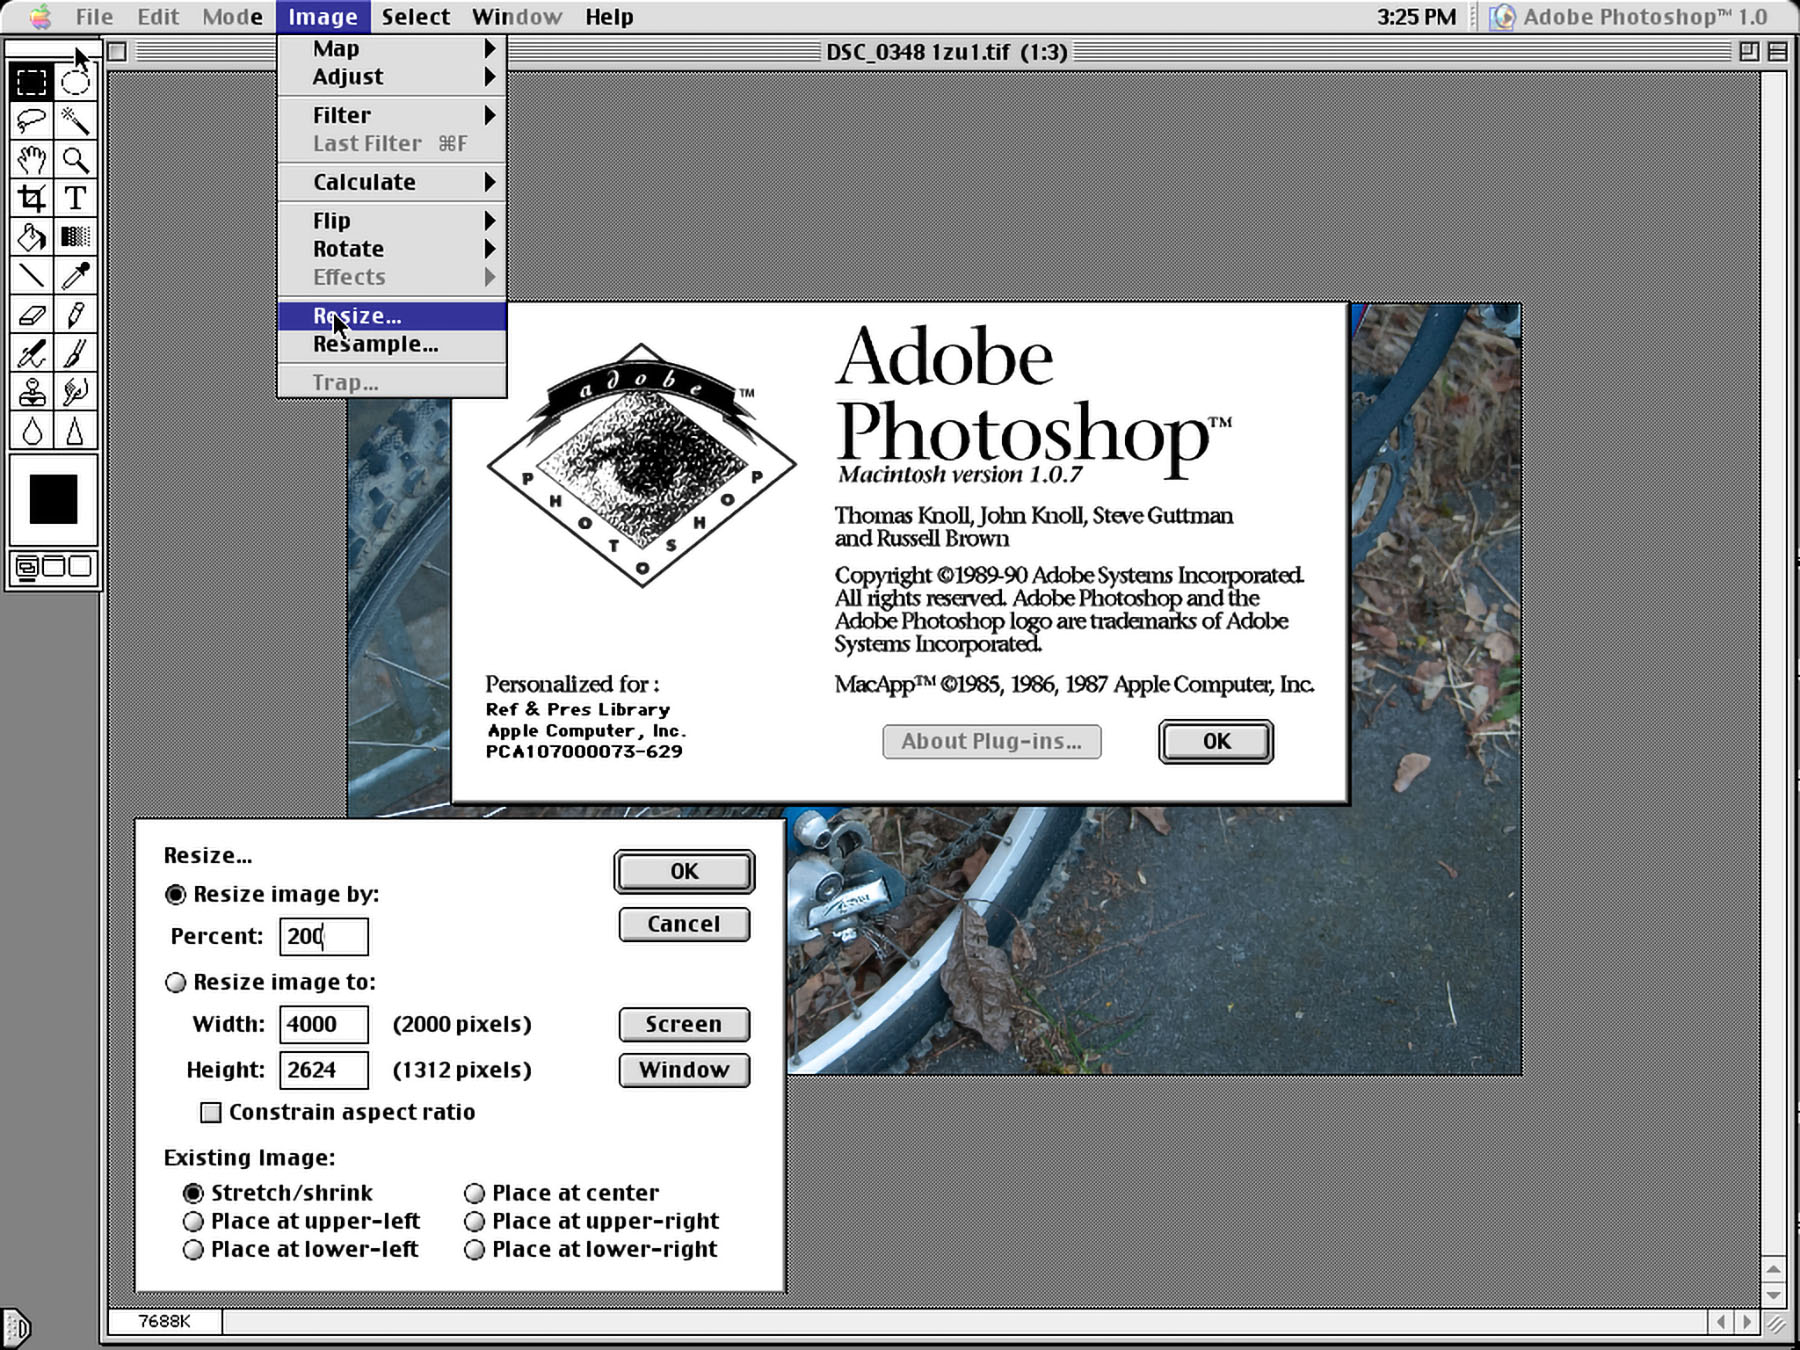Select the Paintbrush tool
1800x1350 pixels.
[x=75, y=354]
